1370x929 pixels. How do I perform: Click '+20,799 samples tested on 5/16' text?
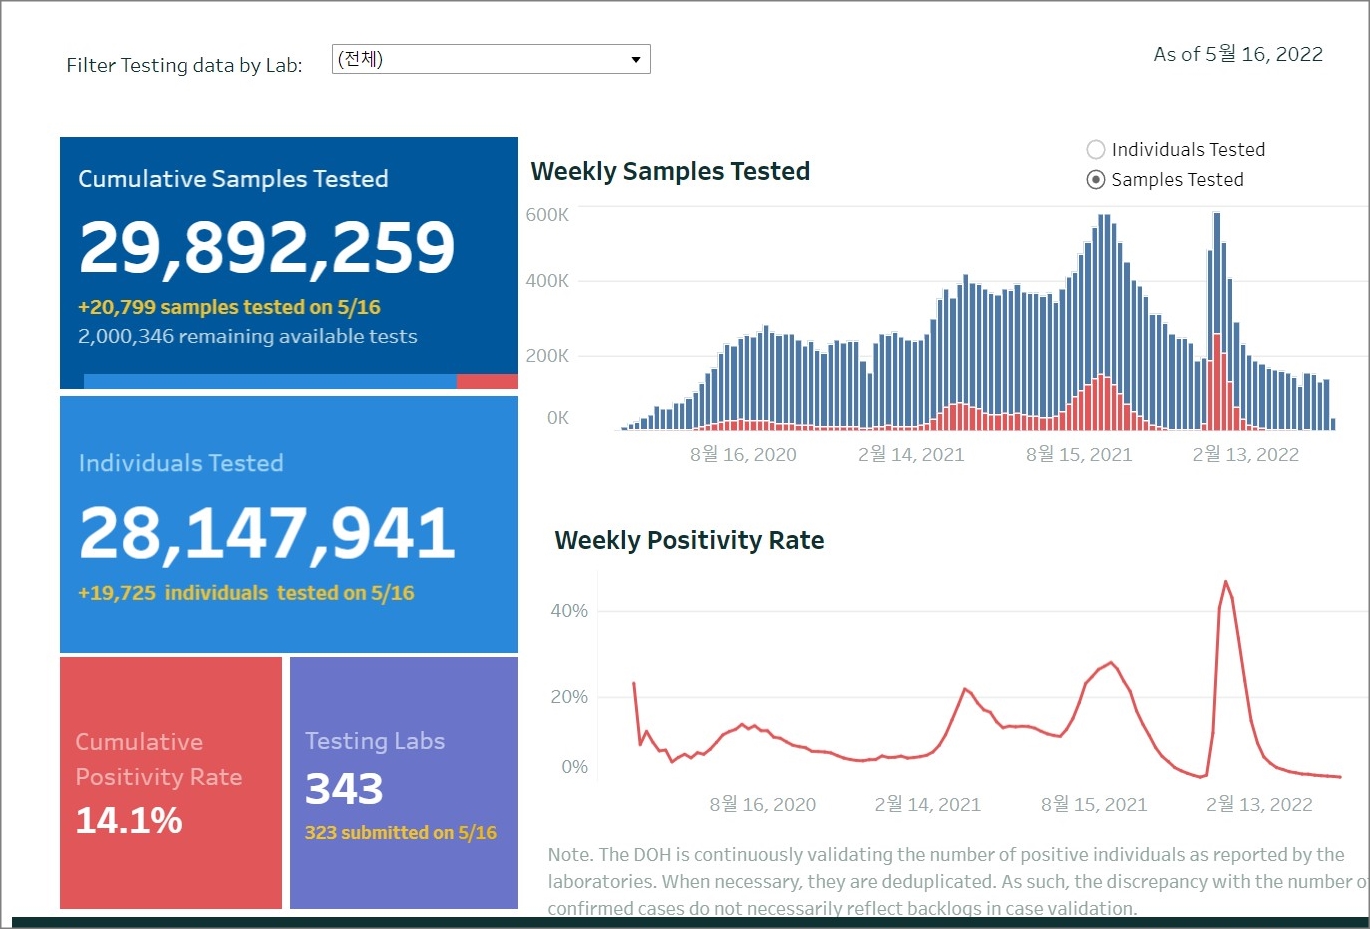(x=229, y=307)
